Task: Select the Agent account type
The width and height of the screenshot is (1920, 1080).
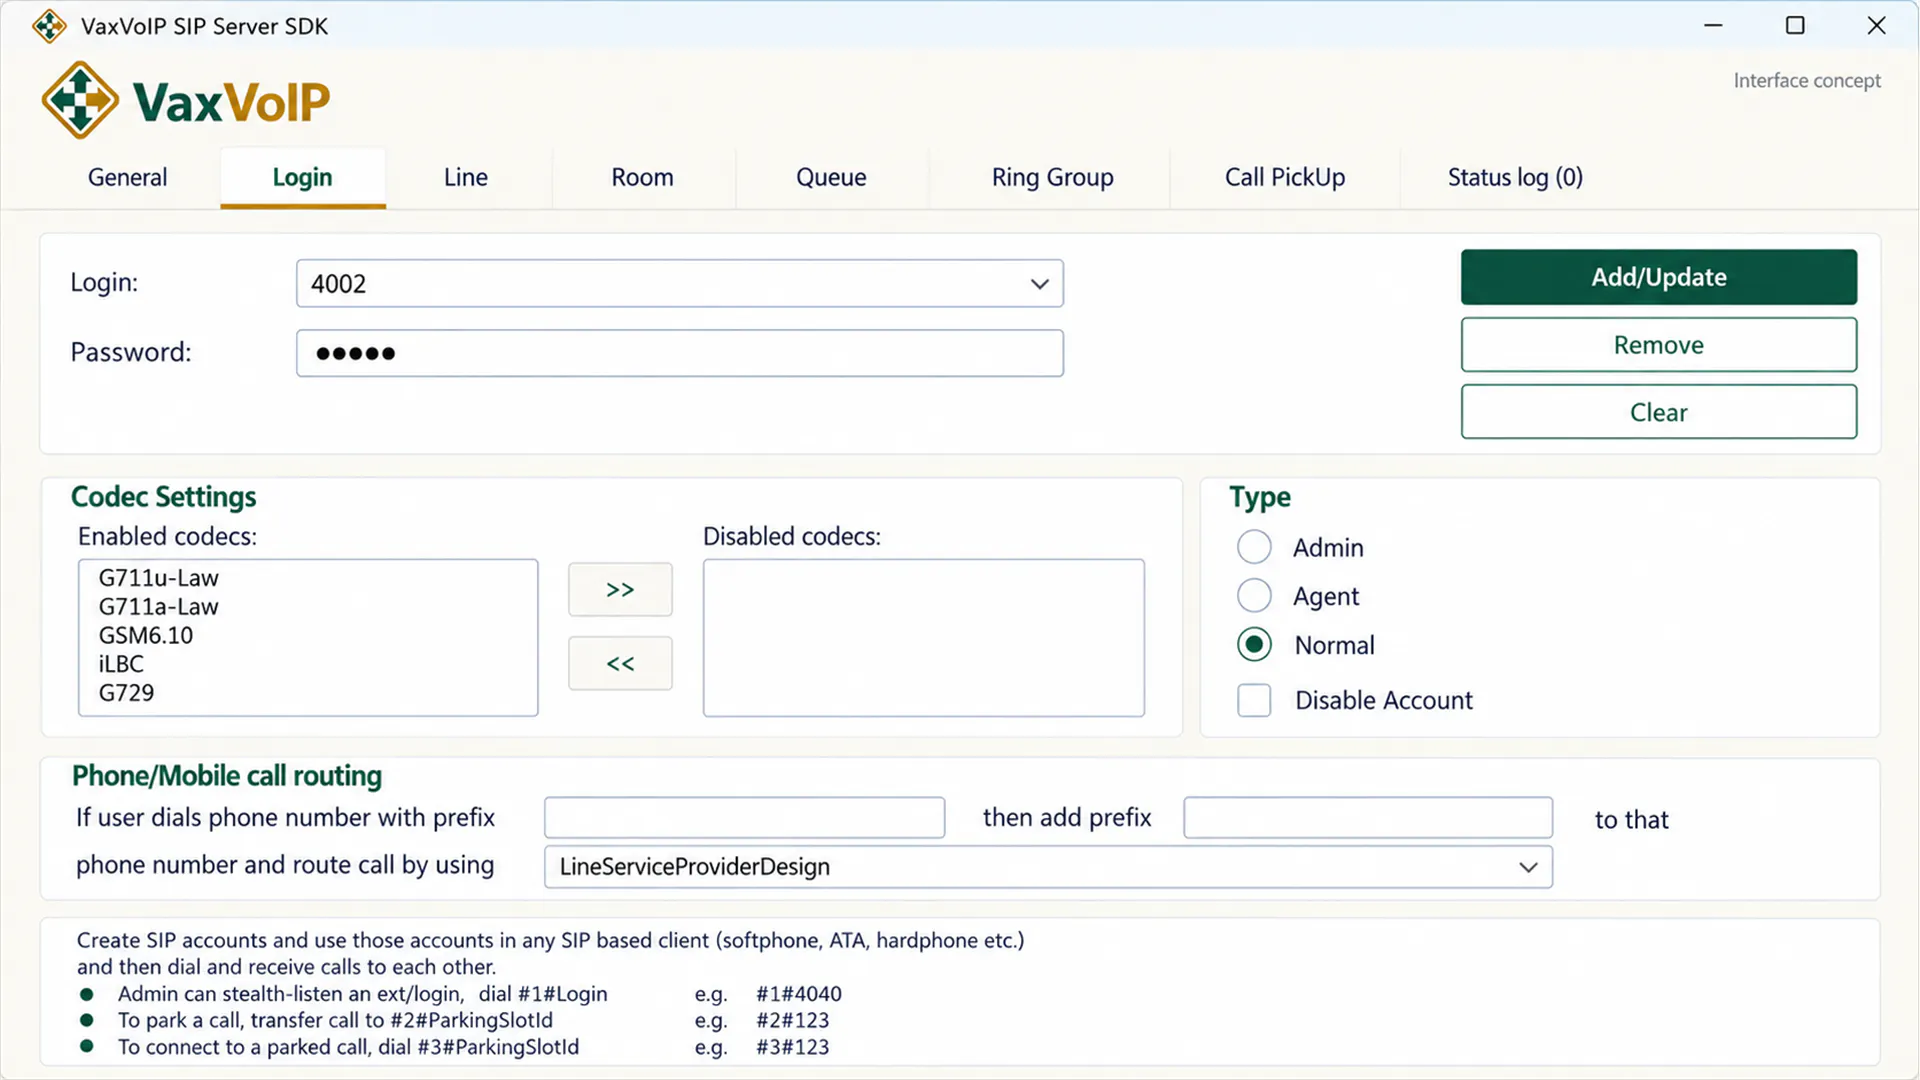Action: click(1254, 596)
